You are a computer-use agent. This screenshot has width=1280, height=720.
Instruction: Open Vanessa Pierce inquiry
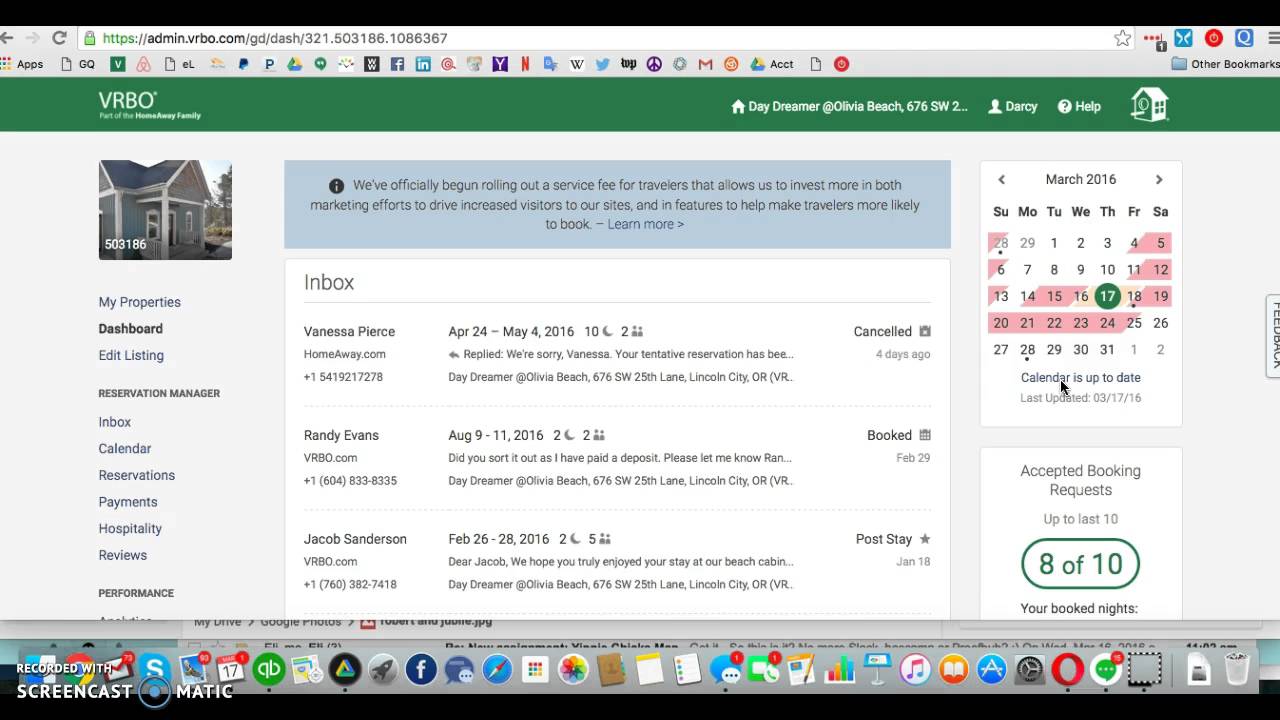pyautogui.click(x=617, y=354)
